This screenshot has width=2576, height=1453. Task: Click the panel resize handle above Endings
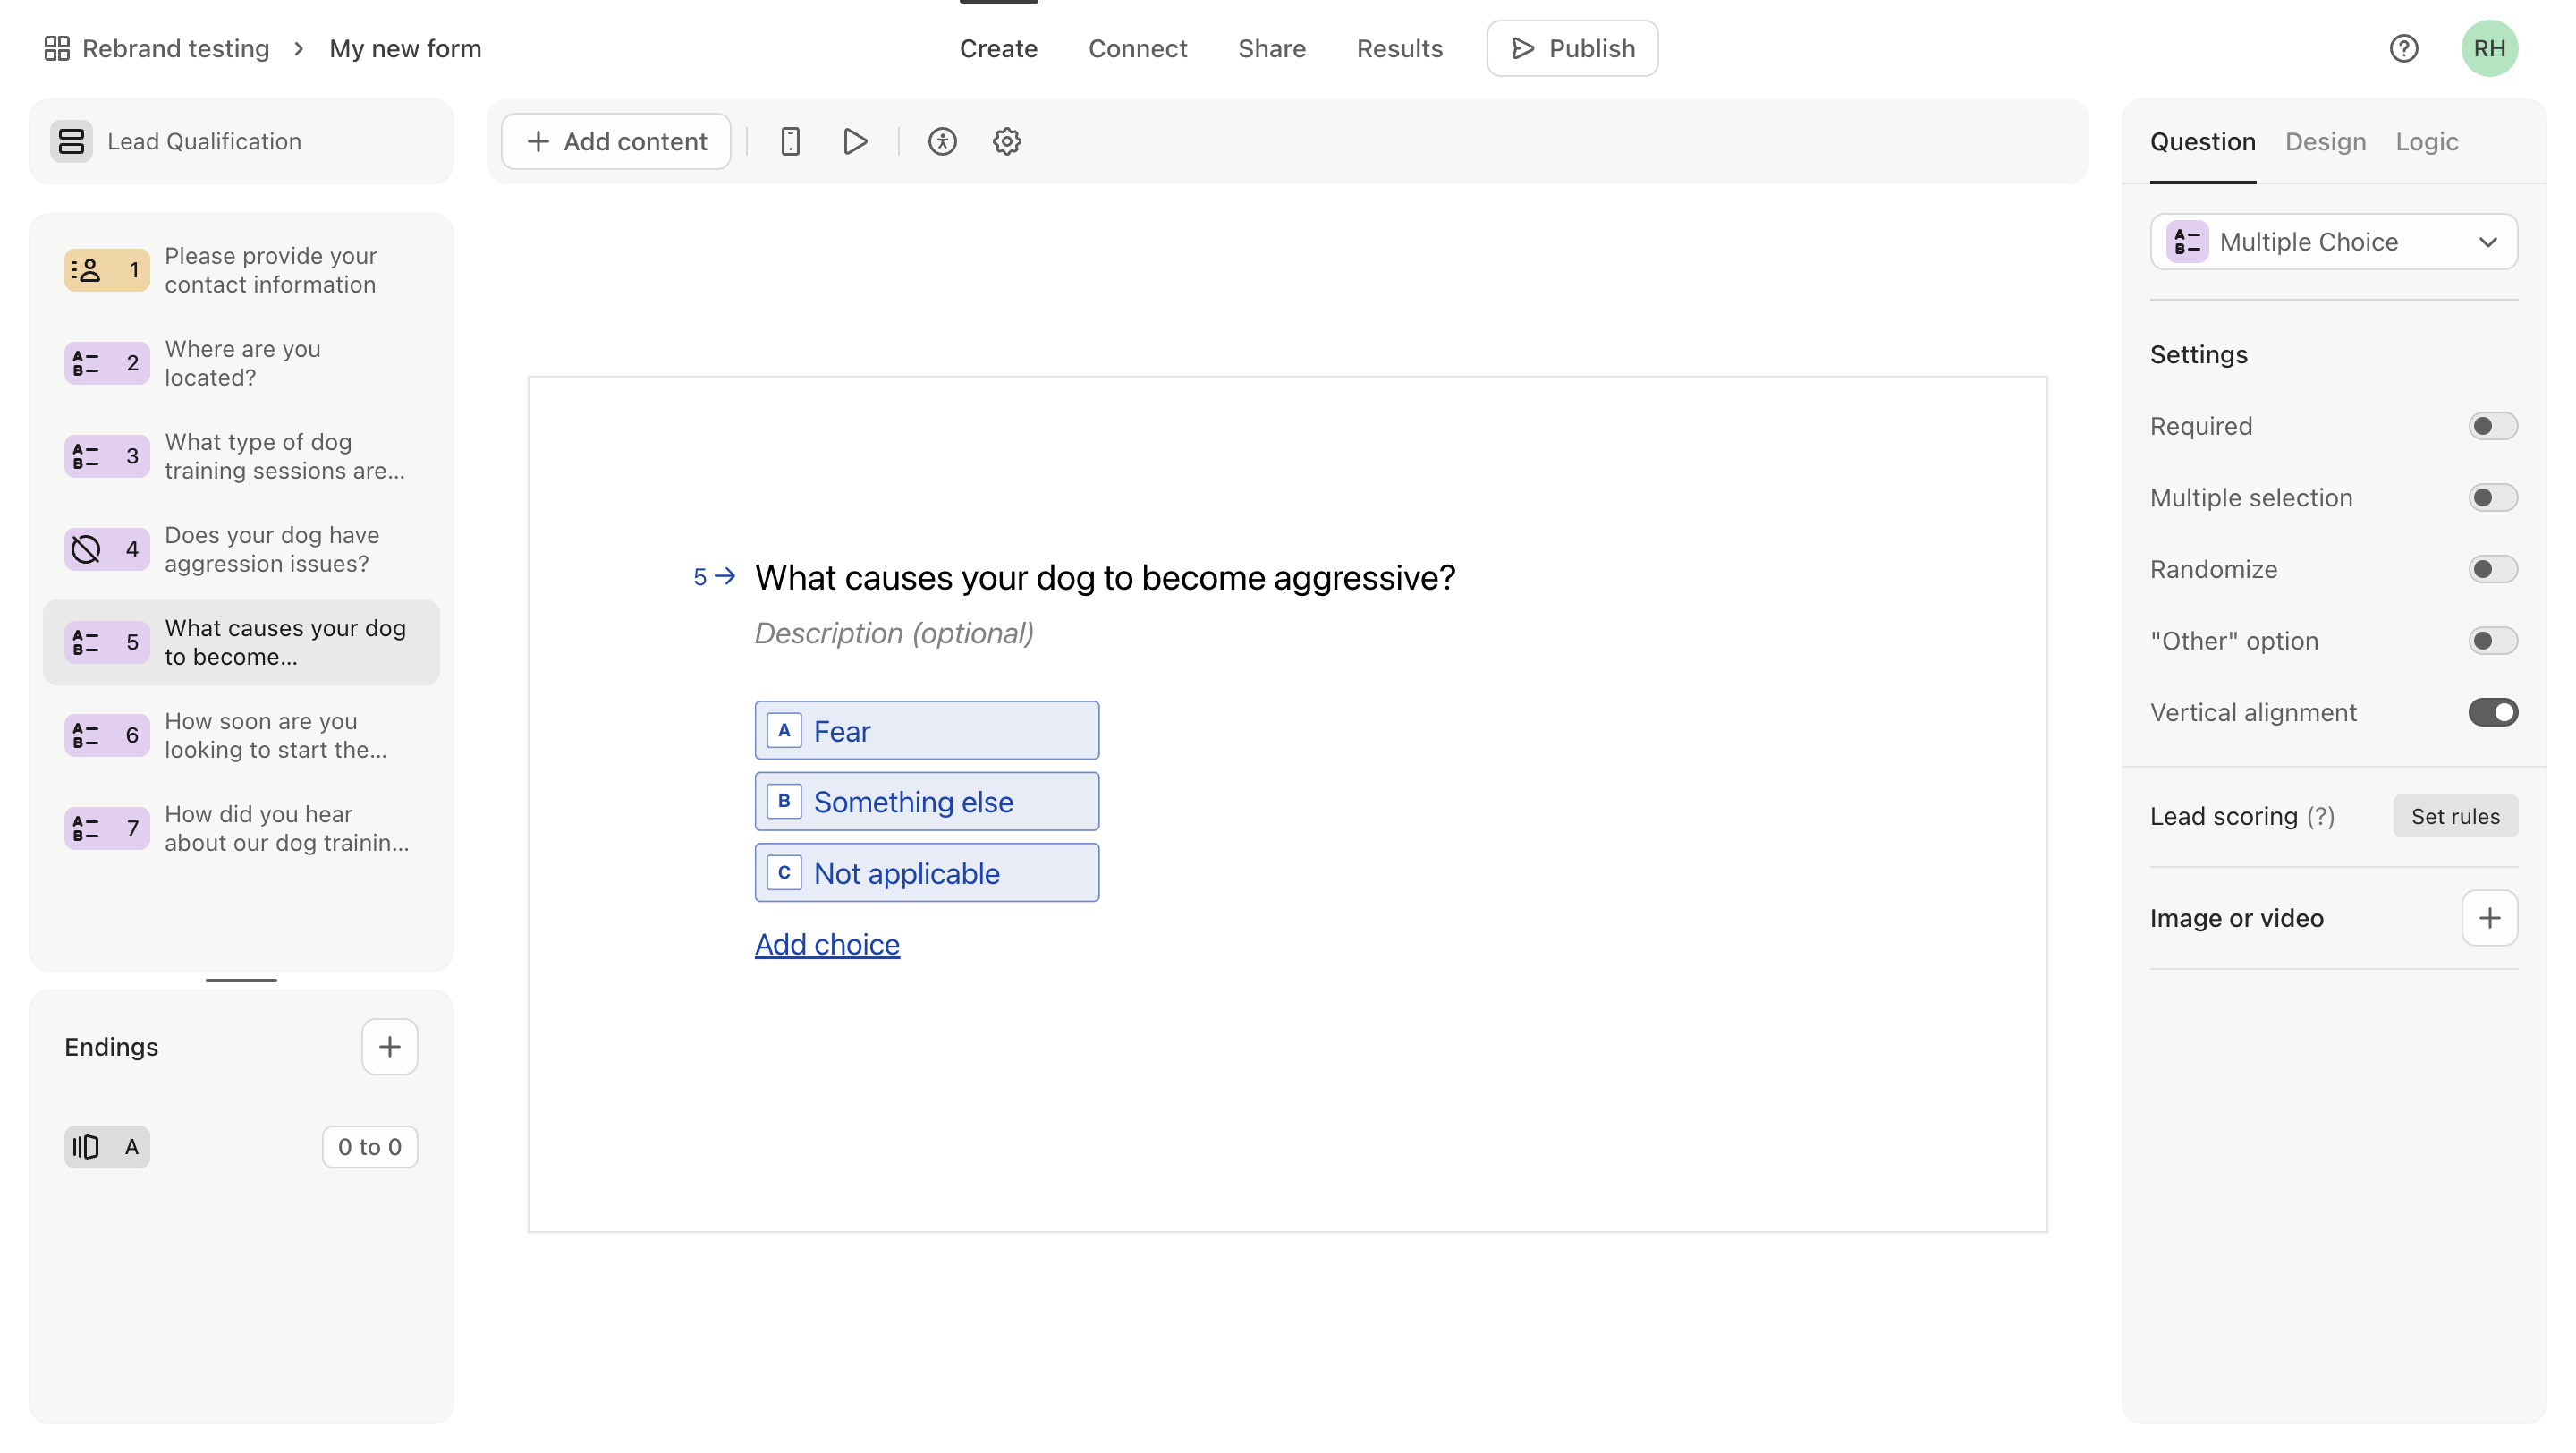click(241, 980)
